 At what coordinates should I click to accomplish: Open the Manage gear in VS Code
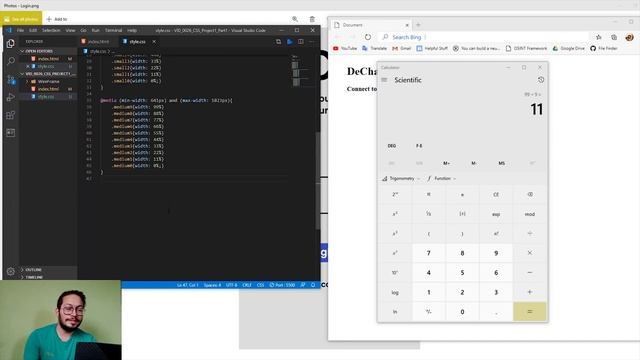pyautogui.click(x=11, y=271)
